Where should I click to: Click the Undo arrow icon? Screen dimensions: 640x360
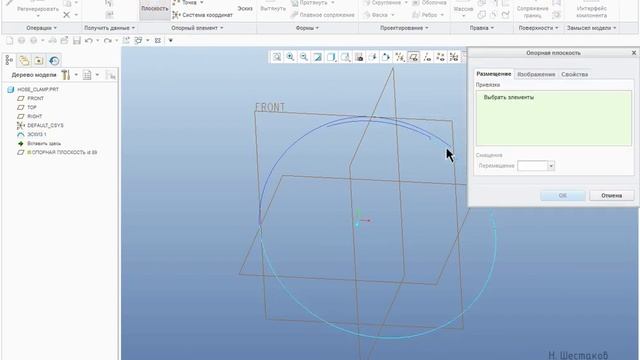click(88, 40)
